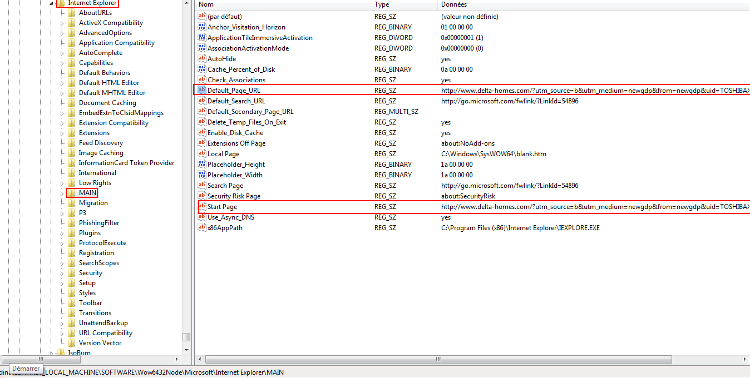Click the Placeholder_Height binary icon

coord(201,164)
